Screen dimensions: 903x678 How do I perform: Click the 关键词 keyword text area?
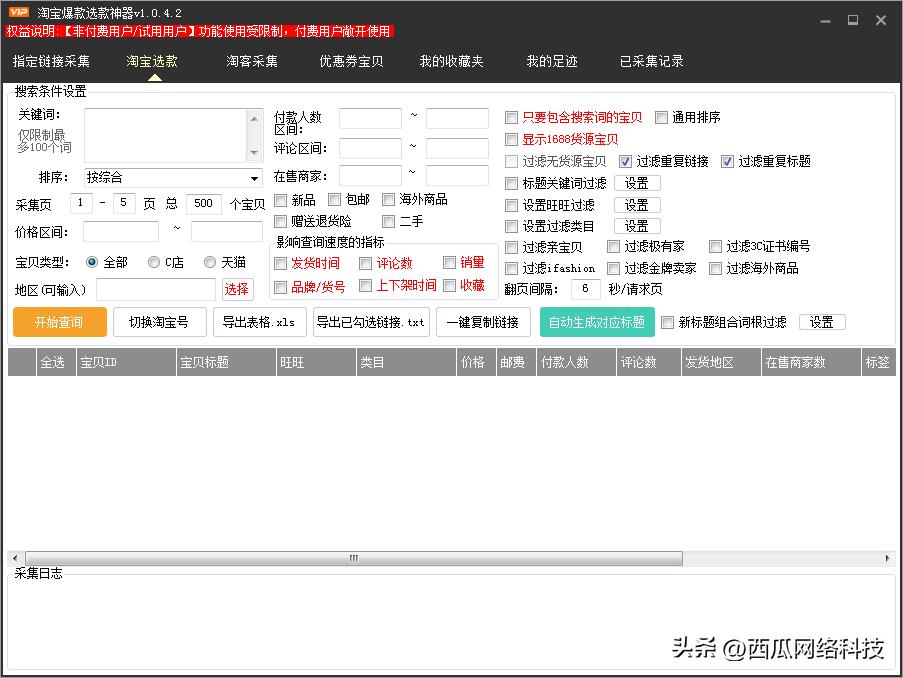click(165, 133)
